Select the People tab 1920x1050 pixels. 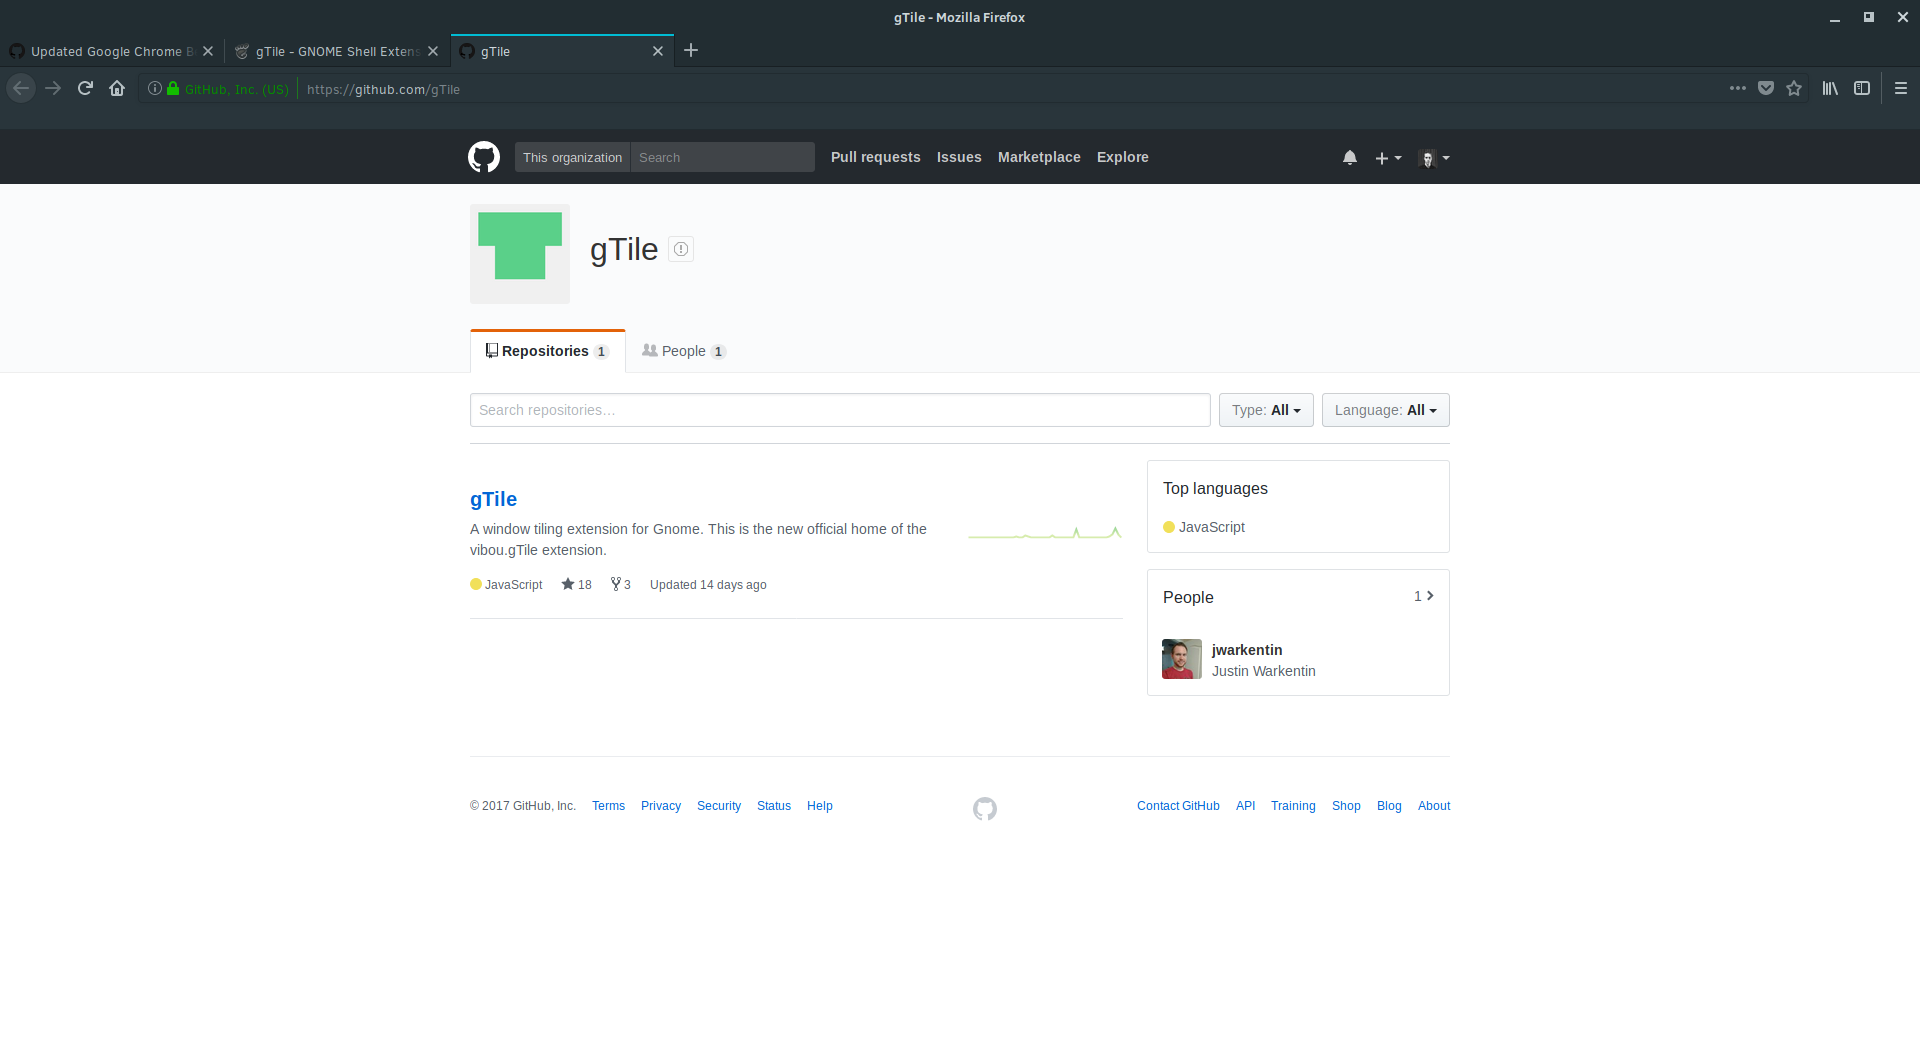tap(684, 351)
